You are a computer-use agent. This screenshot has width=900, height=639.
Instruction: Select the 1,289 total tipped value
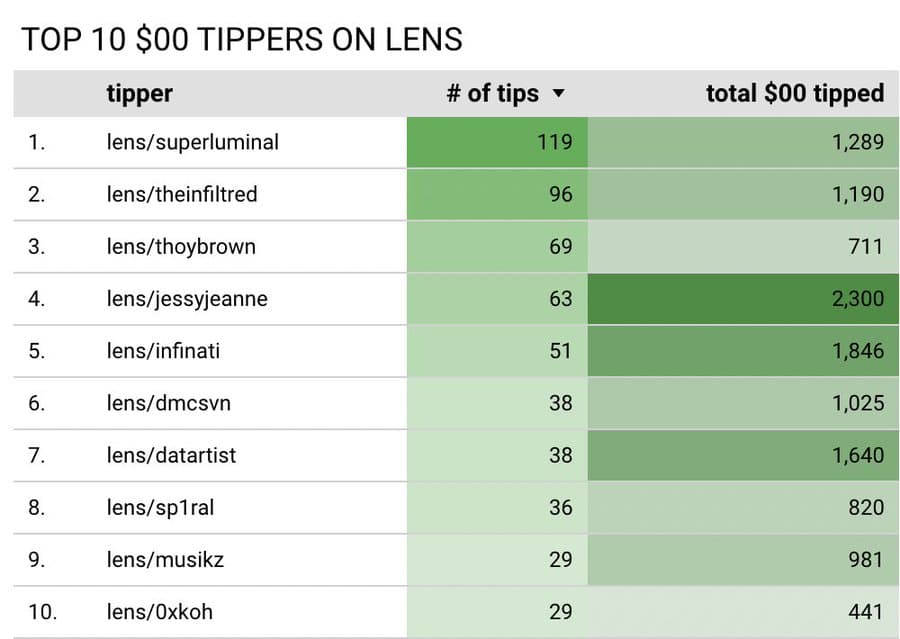click(x=743, y=142)
